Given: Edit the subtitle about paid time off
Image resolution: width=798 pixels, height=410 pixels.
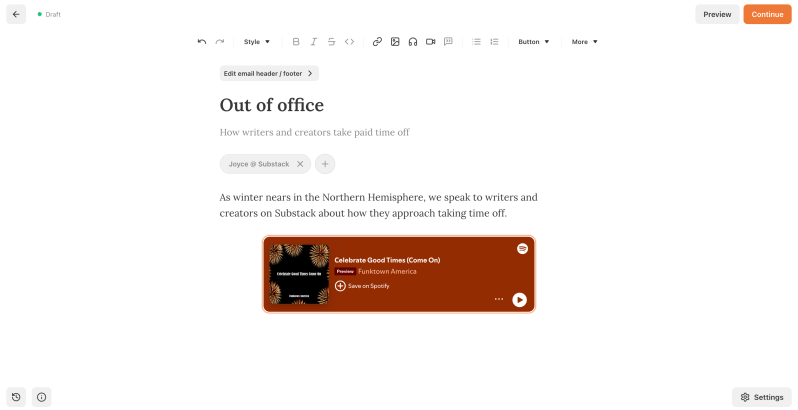Looking at the screenshot, I should coord(315,132).
